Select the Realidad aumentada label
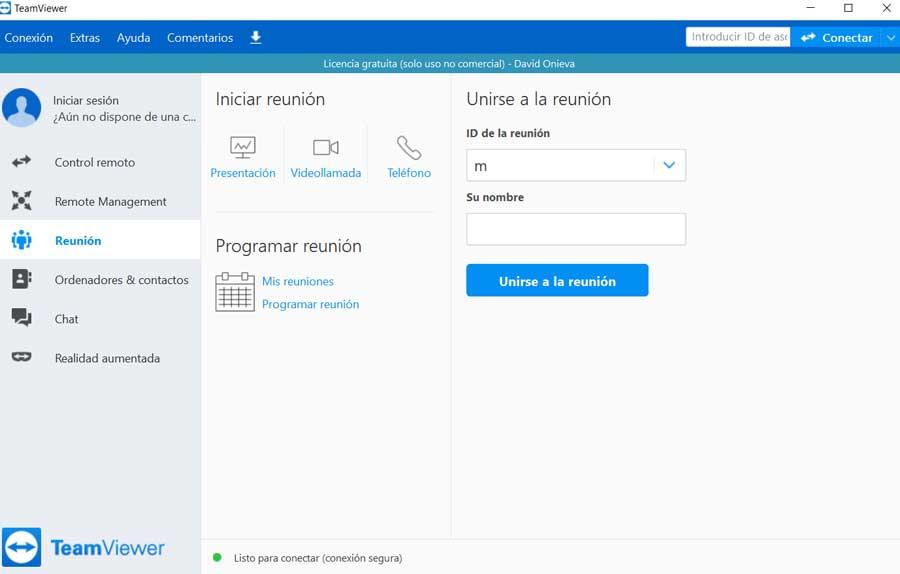Screen dimensions: 900x574 click(x=107, y=358)
